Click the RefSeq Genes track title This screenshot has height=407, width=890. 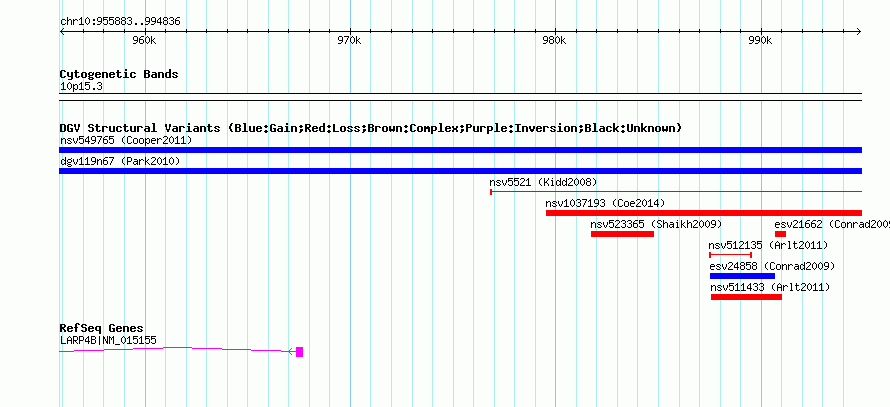pos(102,329)
